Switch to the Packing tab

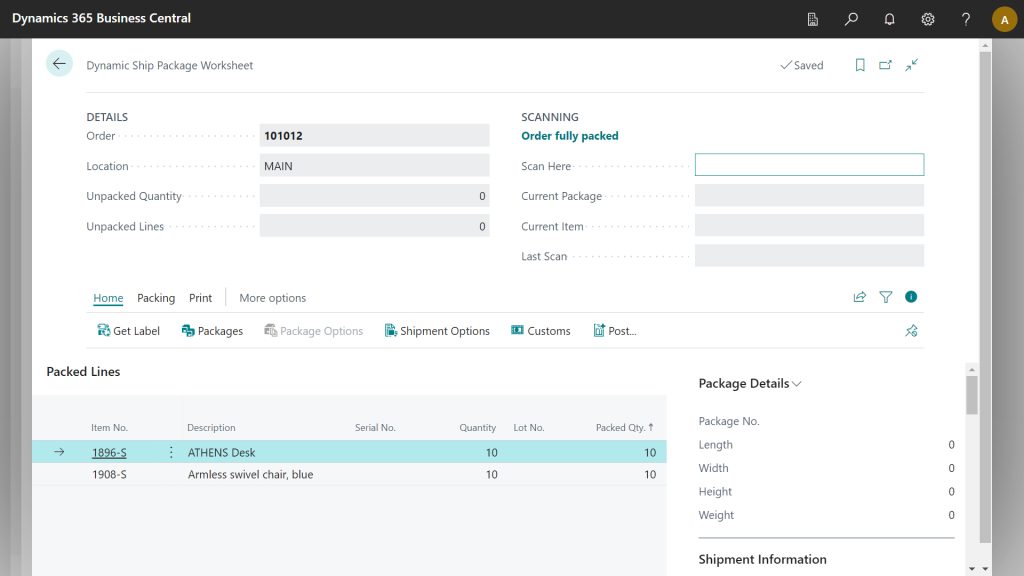pos(156,297)
